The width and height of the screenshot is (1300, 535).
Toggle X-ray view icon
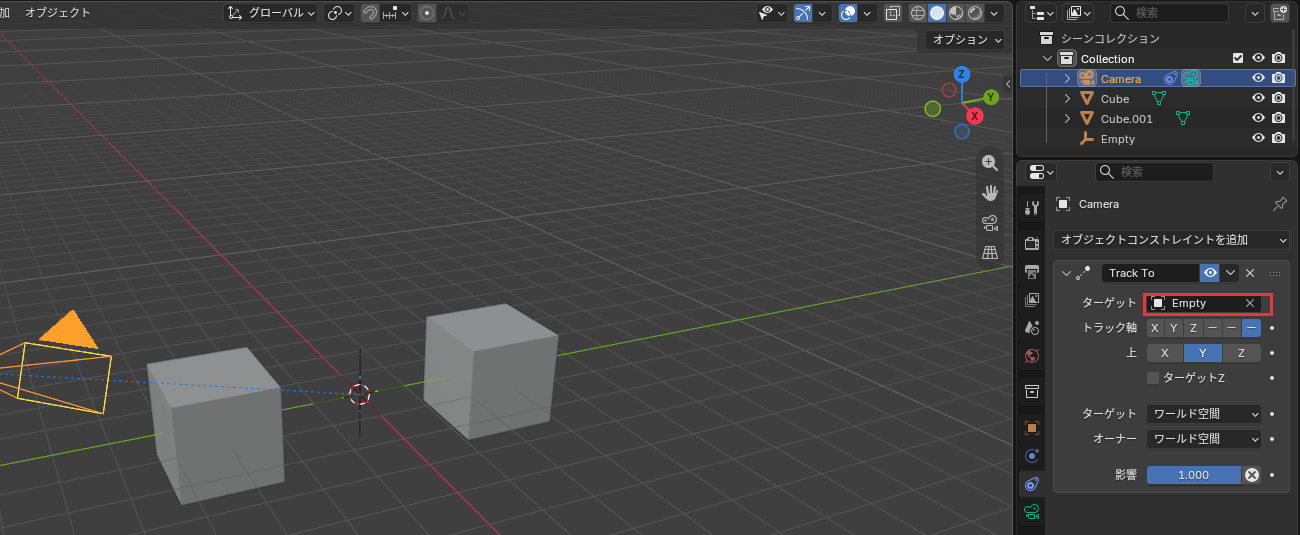[893, 13]
